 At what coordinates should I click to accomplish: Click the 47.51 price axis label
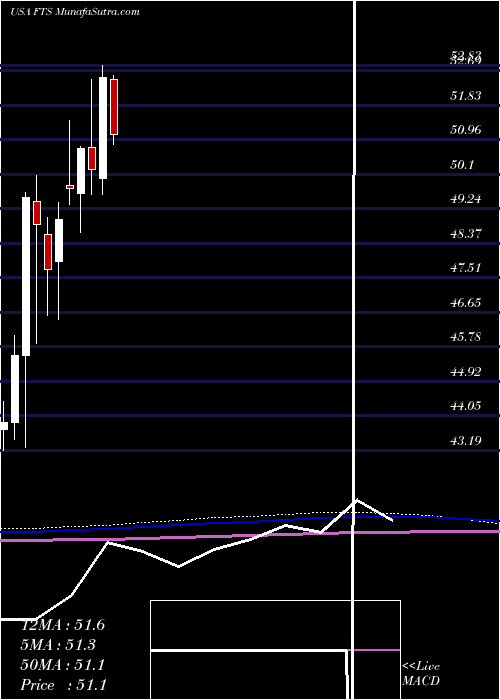coord(466,267)
